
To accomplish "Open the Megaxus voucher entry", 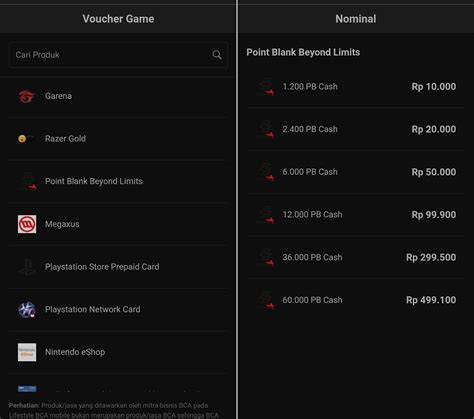I will [x=118, y=224].
